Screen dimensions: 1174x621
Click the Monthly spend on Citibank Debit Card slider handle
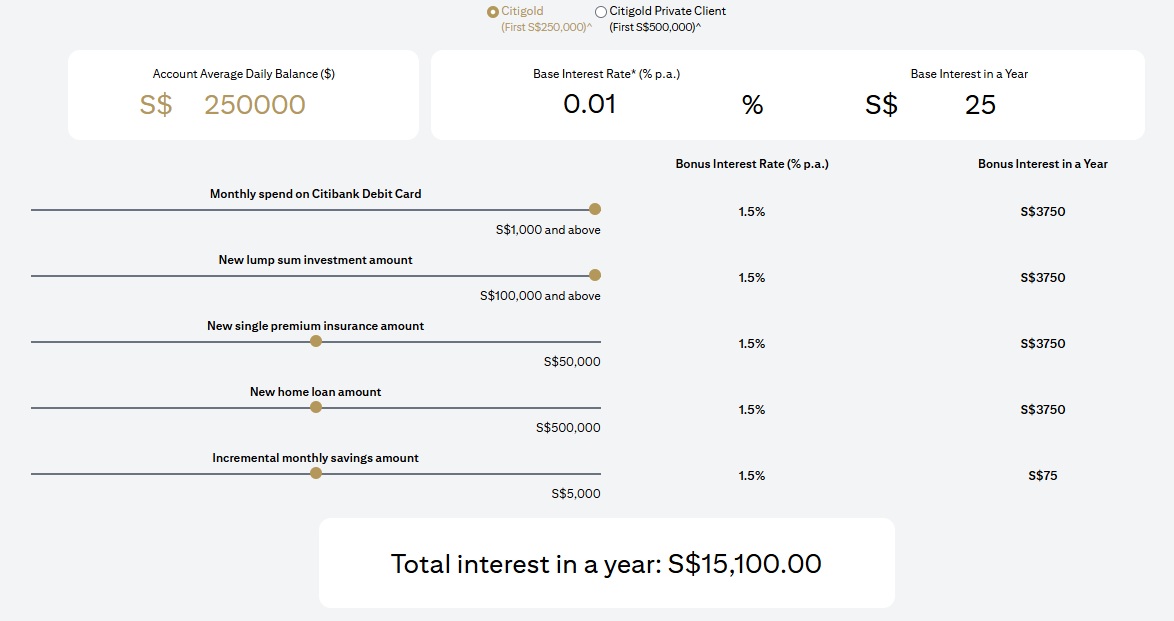595,208
